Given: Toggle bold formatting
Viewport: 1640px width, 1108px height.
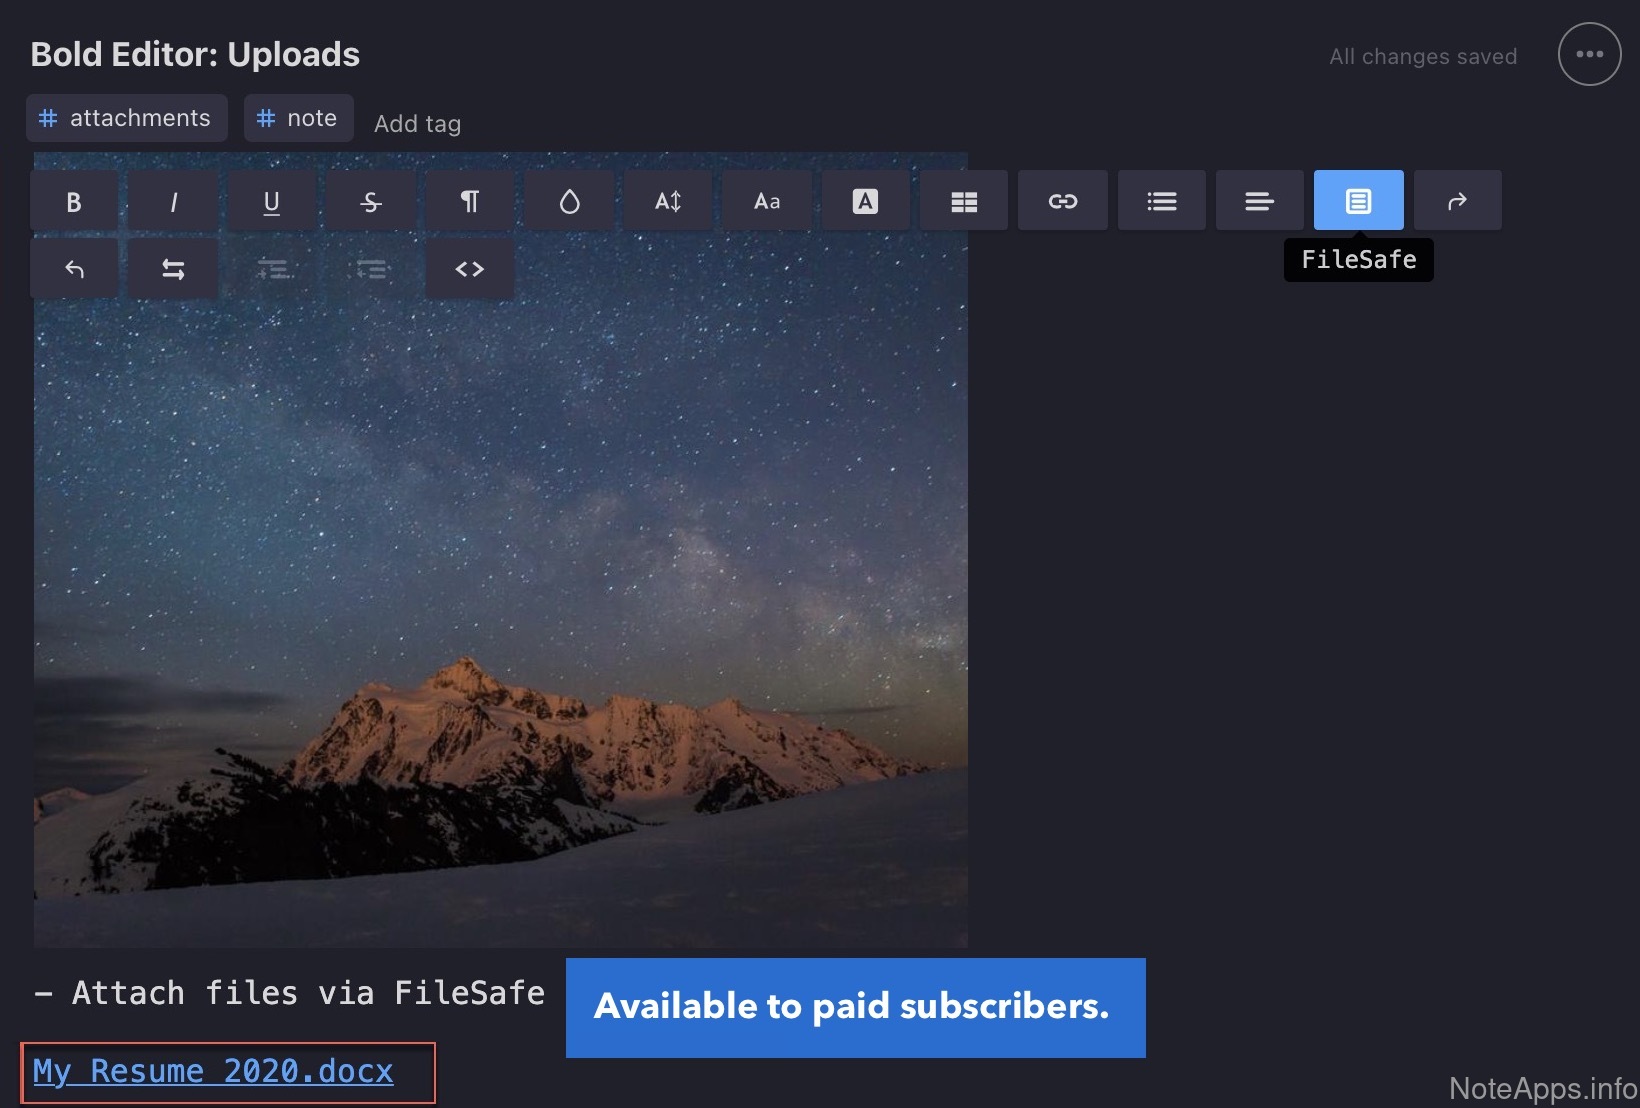Looking at the screenshot, I should click(74, 202).
